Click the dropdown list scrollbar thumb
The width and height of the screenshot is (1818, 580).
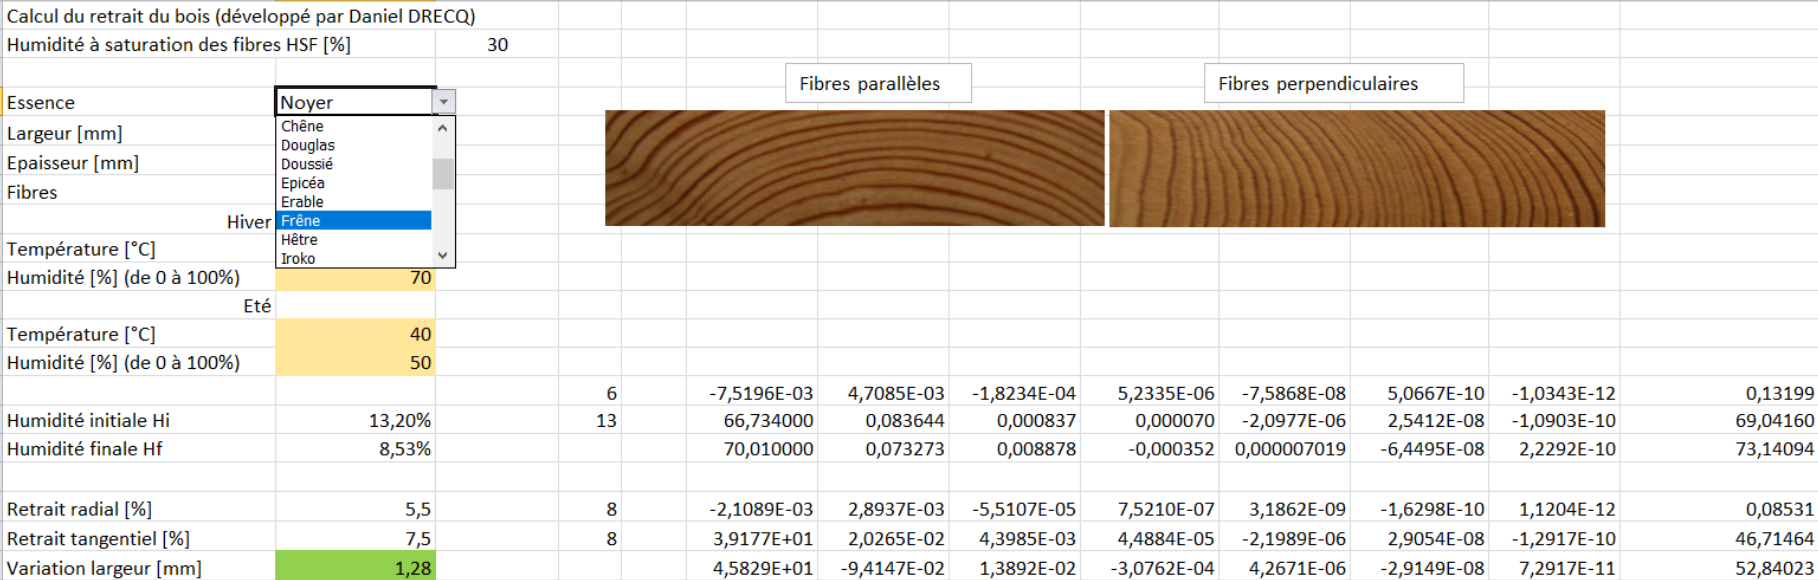[x=443, y=173]
